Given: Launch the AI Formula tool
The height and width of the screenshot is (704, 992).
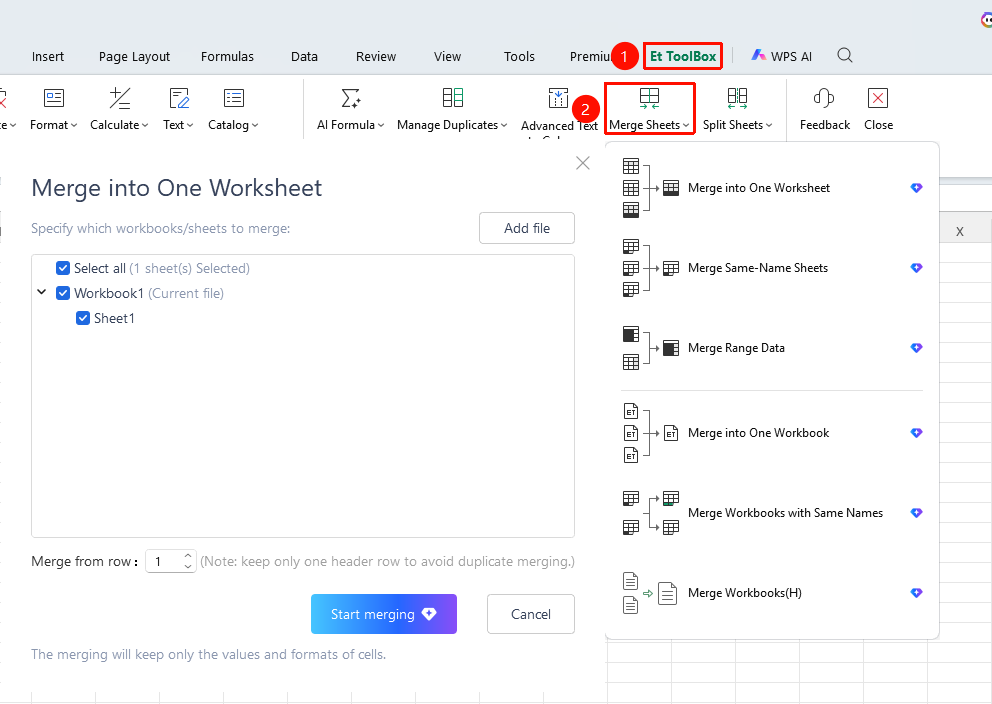Looking at the screenshot, I should coord(350,109).
